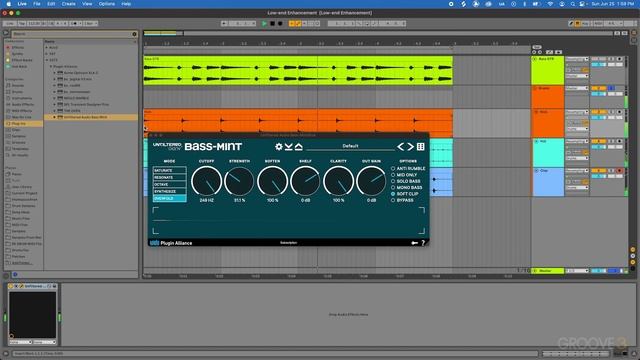Fold the Bass GTR track

535,59
